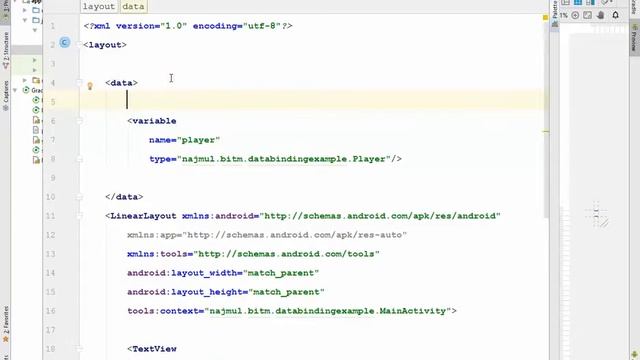This screenshot has height=360, width=640.
Task: Place cursor on empty highlighted line 5
Action: [x=312, y=100]
